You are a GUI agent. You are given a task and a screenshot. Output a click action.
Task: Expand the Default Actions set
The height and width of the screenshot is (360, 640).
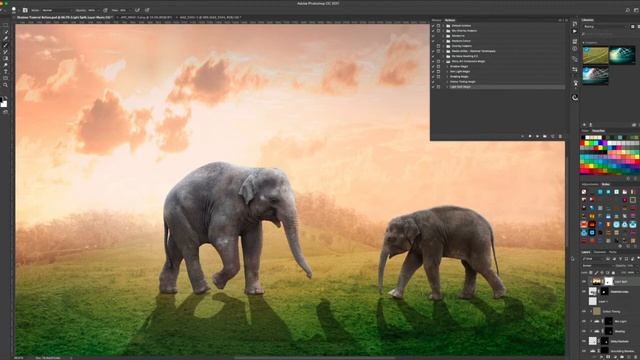[443, 26]
